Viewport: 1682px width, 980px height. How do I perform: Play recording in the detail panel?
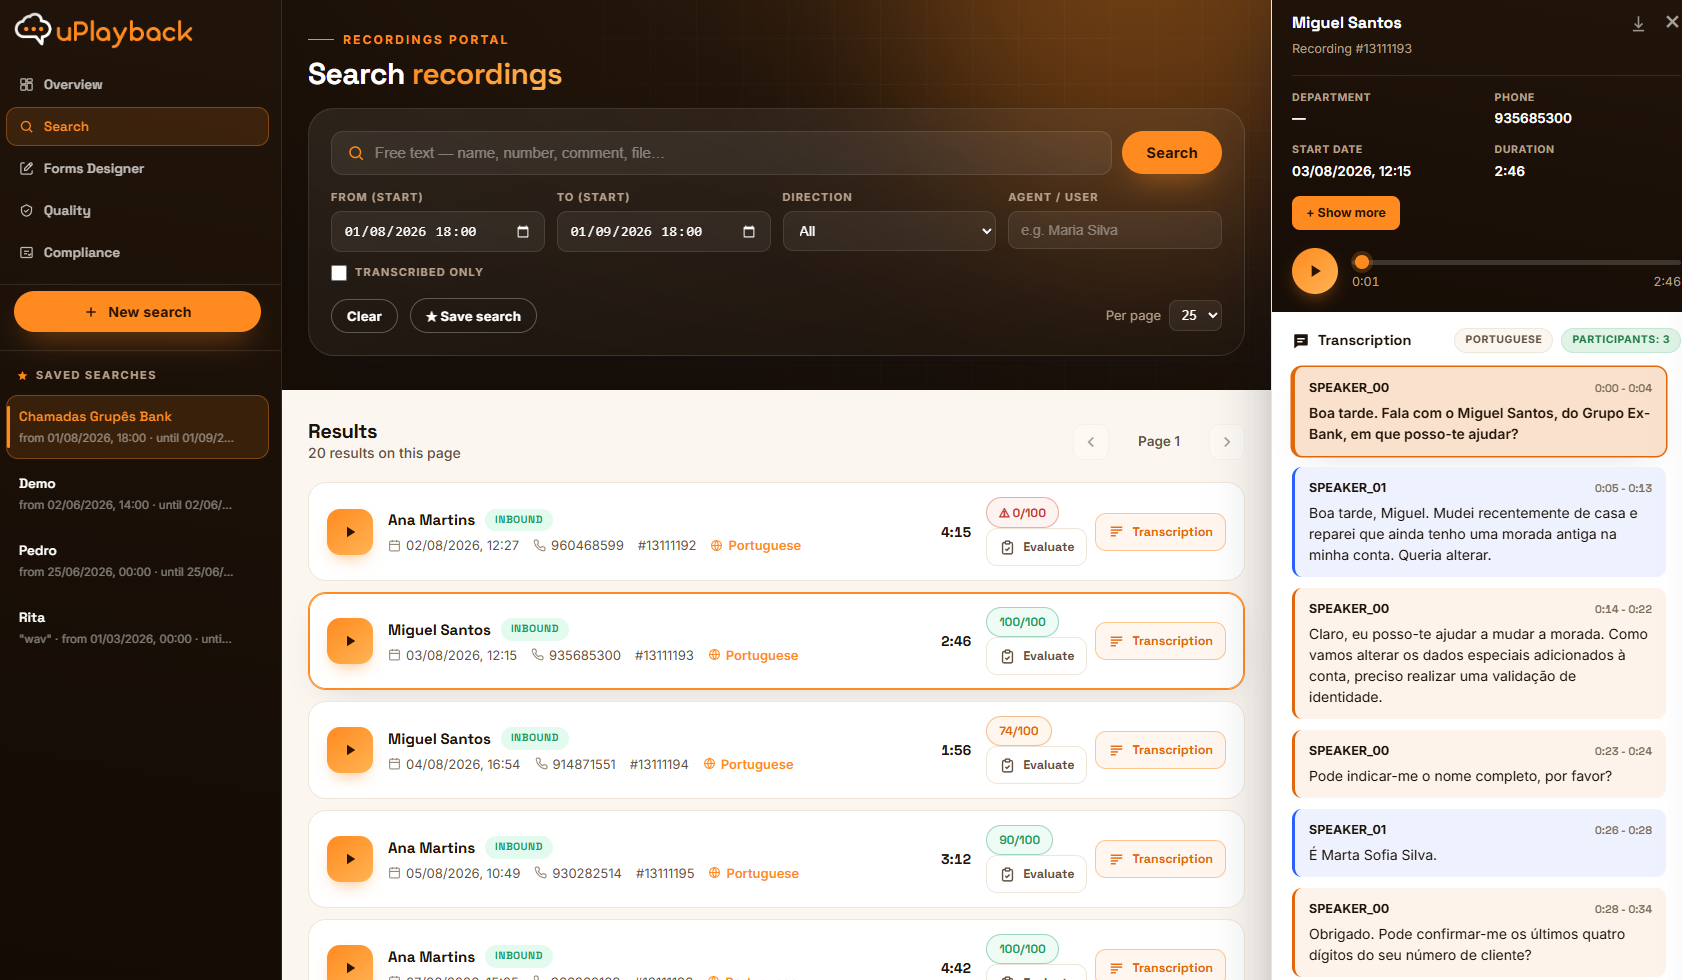coord(1315,271)
